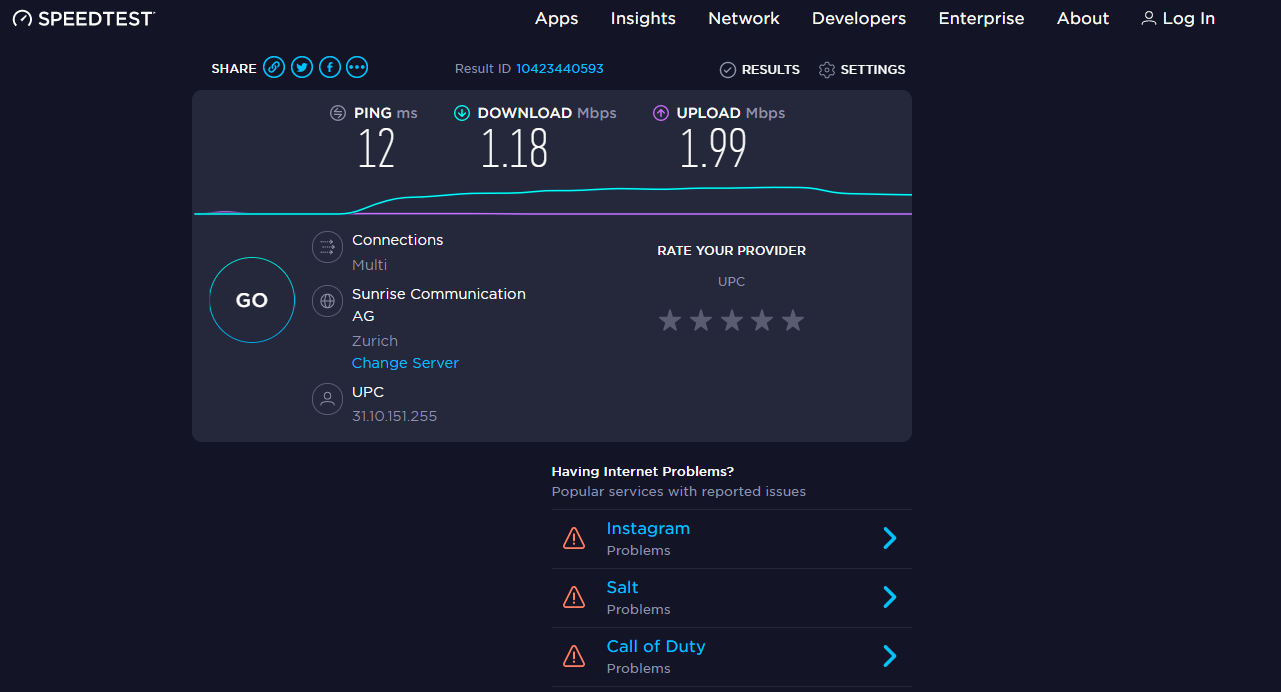1281x692 pixels.
Task: Click the Instagram warning triangle icon
Action: click(574, 539)
